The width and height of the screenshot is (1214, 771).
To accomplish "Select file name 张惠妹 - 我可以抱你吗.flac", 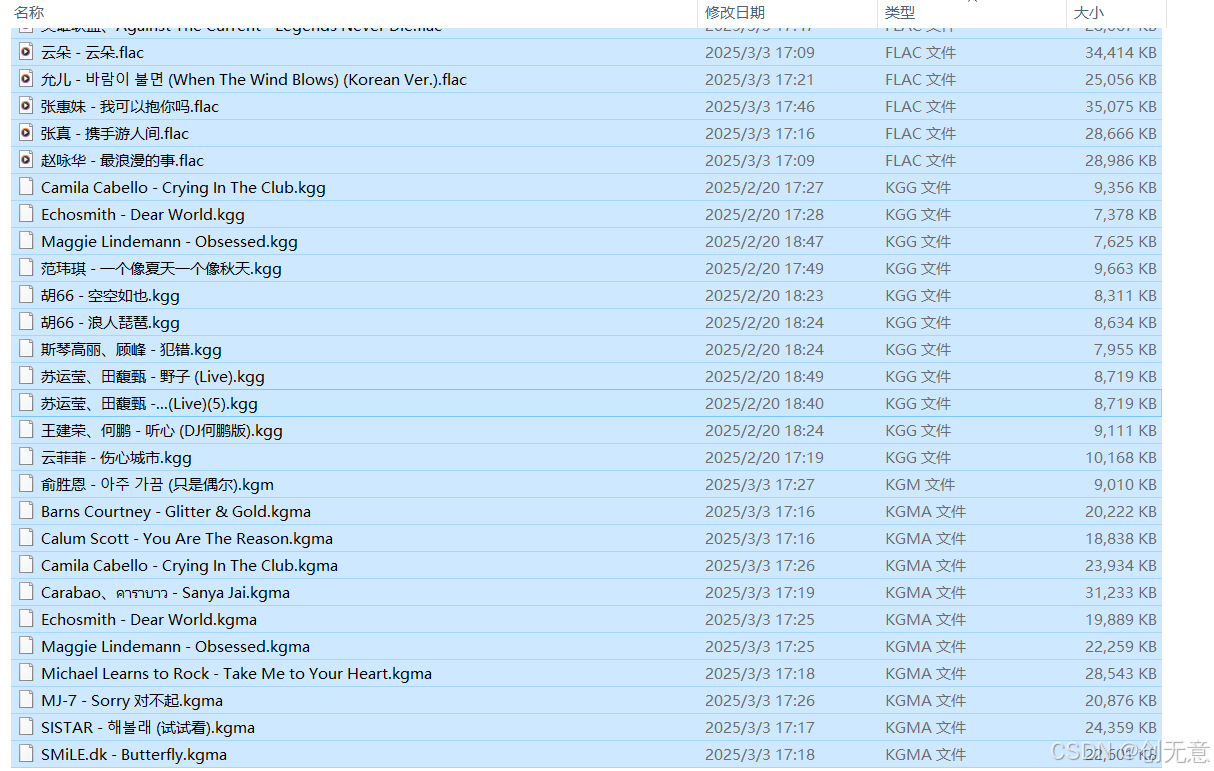I will click(x=130, y=106).
